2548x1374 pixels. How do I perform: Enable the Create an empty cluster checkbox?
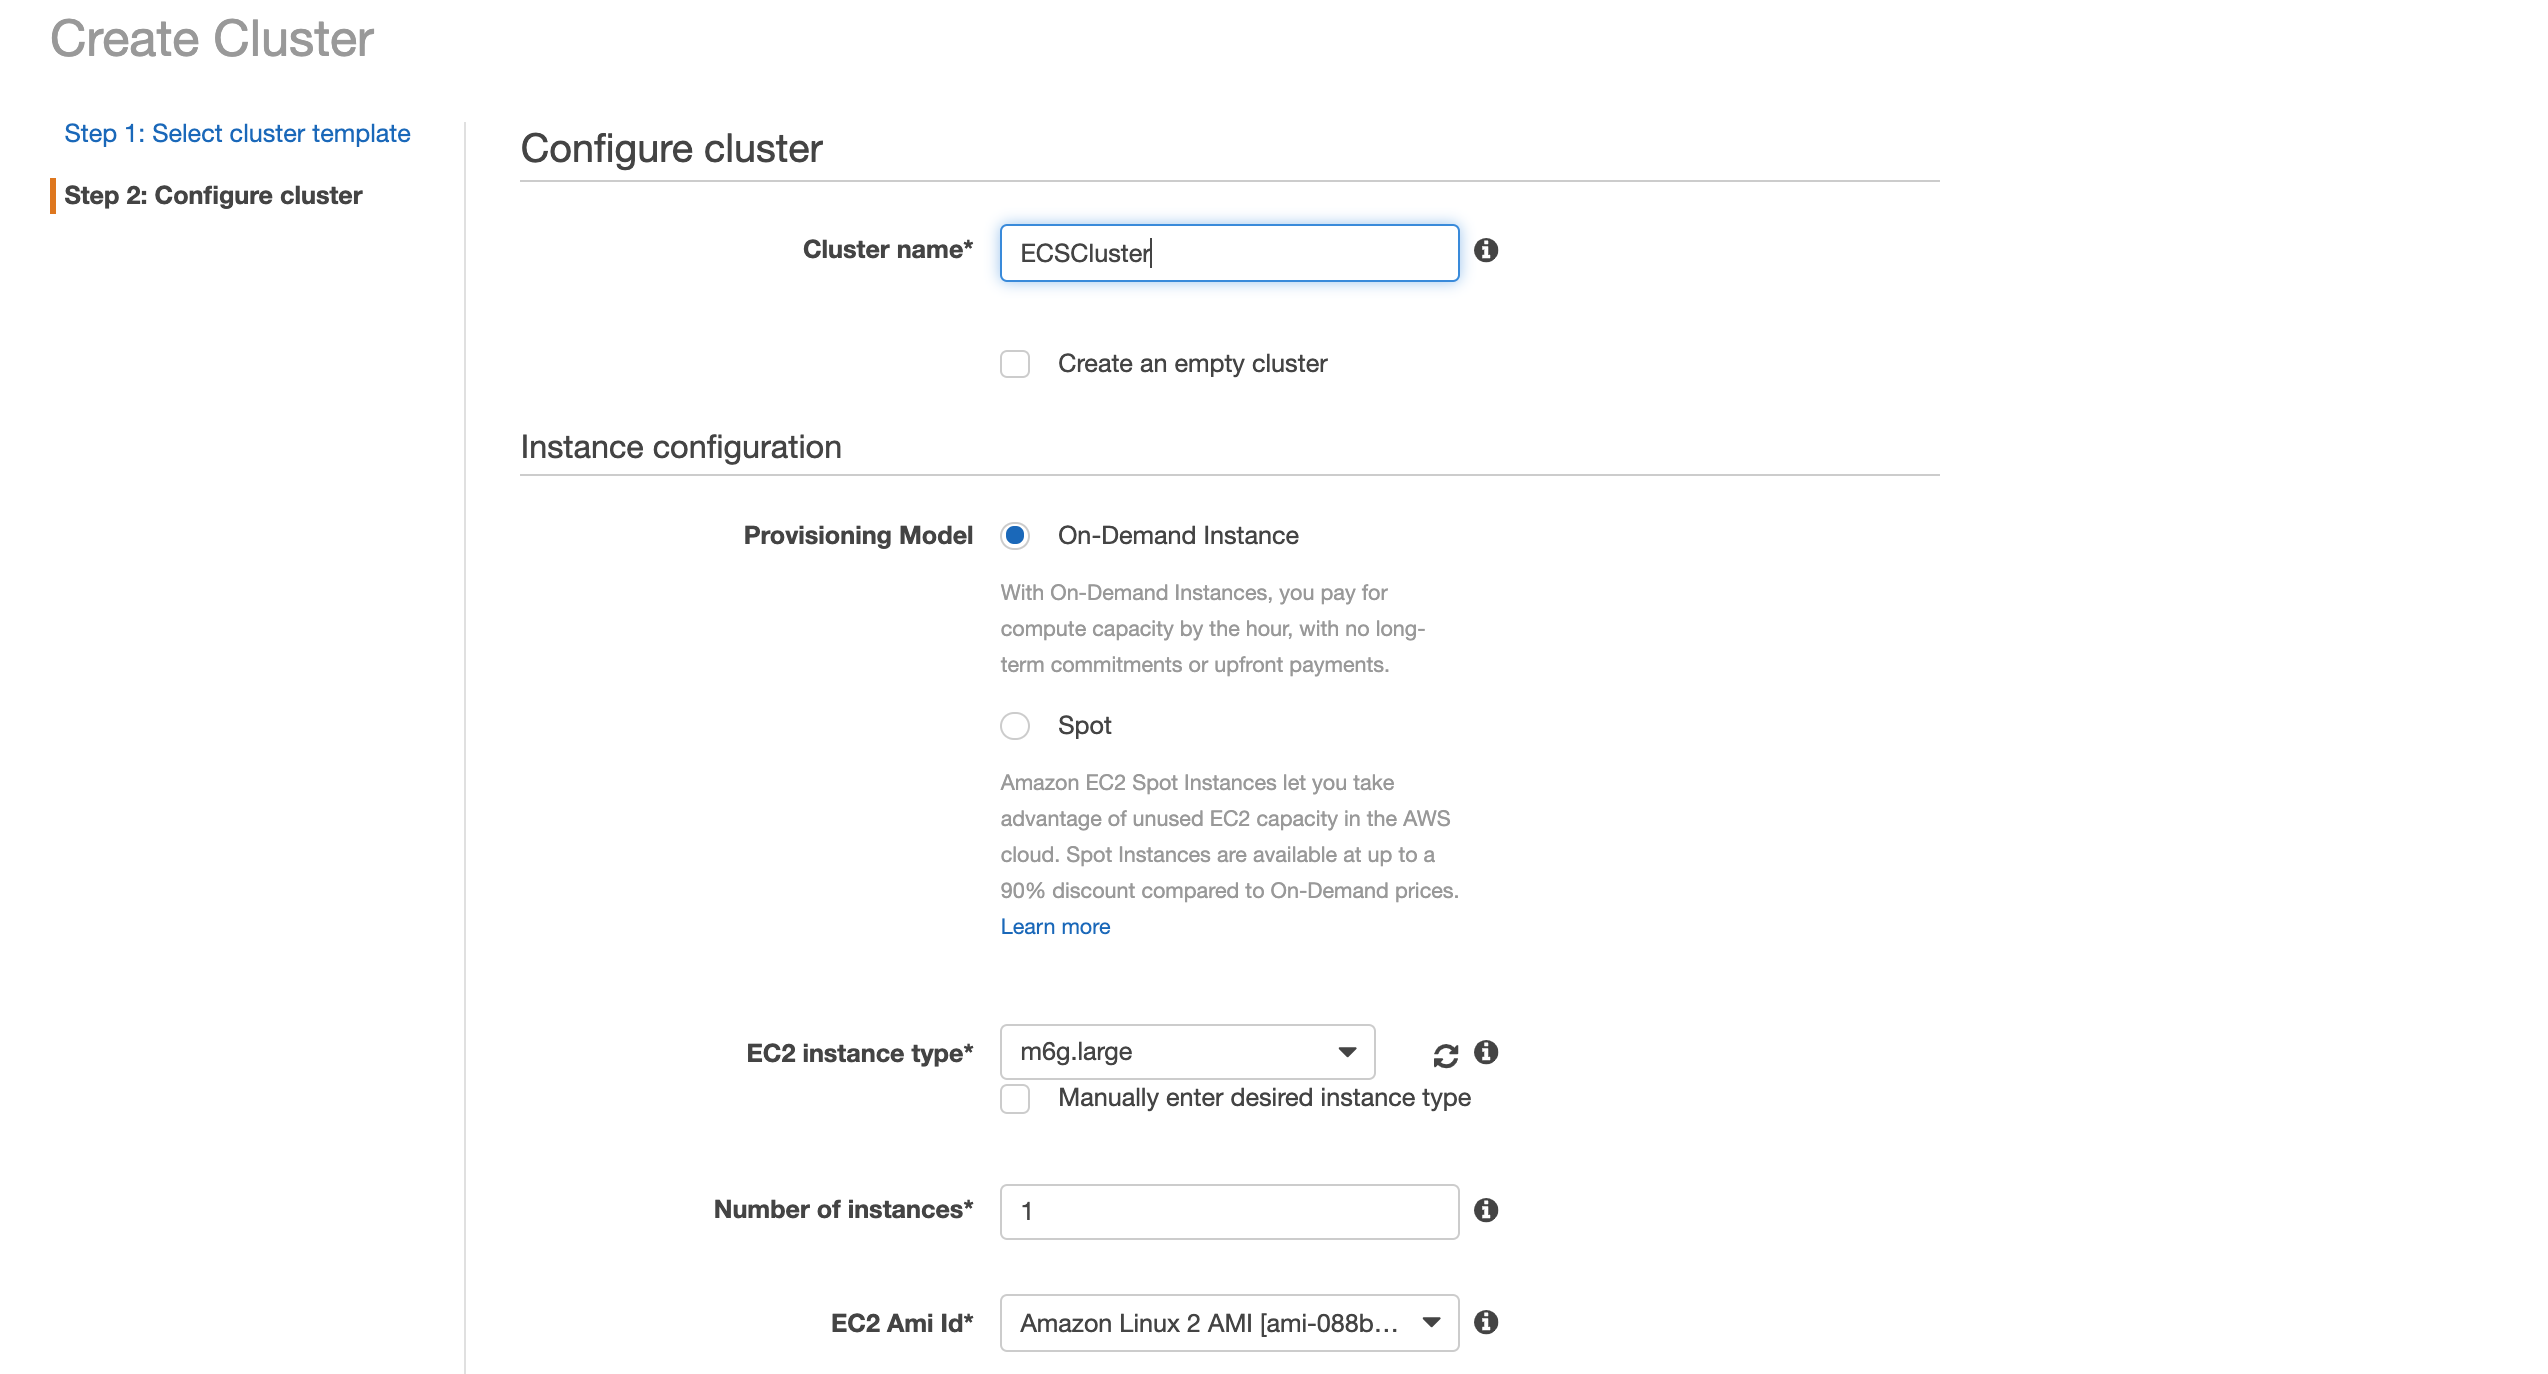1015,364
